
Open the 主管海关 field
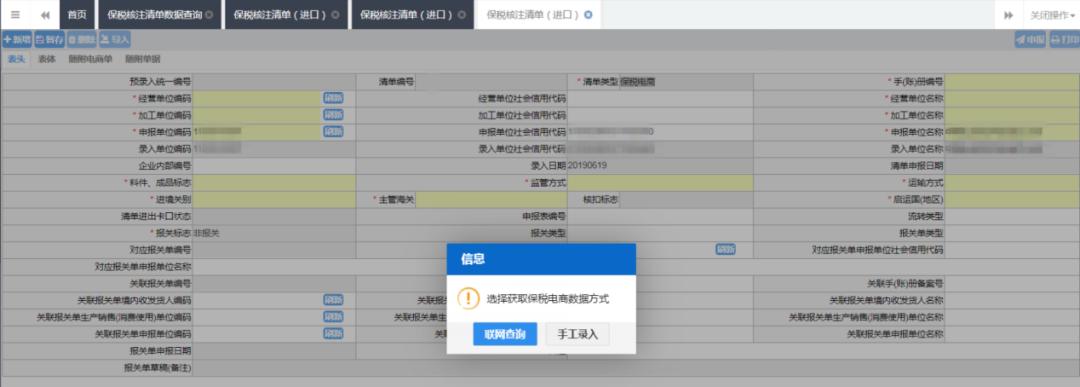click(492, 200)
